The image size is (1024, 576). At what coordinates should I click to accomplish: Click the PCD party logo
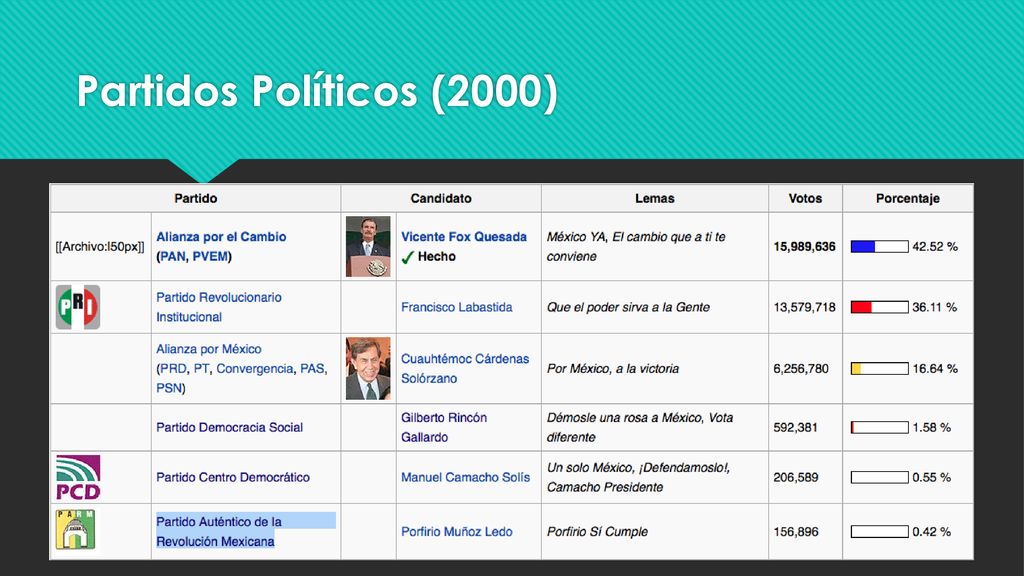[x=78, y=477]
